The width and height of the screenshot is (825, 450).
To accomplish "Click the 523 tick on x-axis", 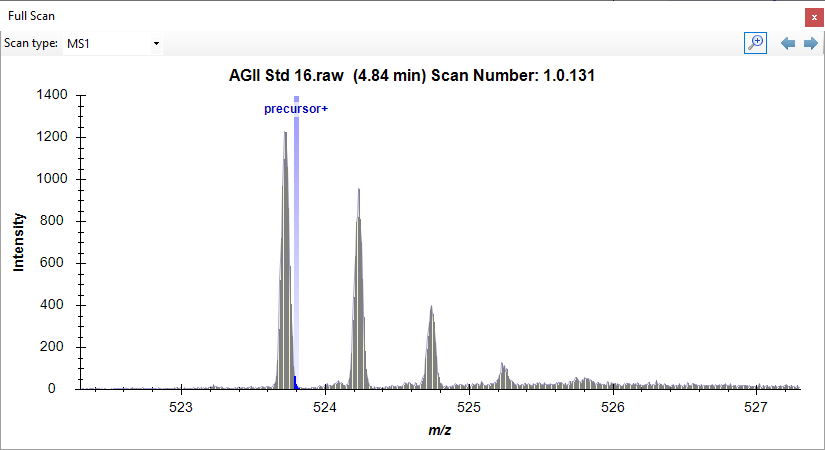I will [181, 407].
